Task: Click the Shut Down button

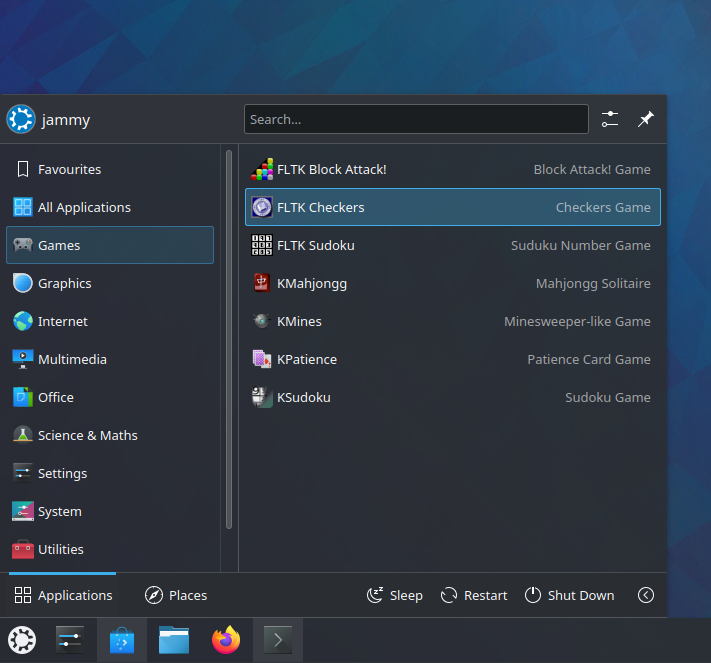Action: (570, 595)
